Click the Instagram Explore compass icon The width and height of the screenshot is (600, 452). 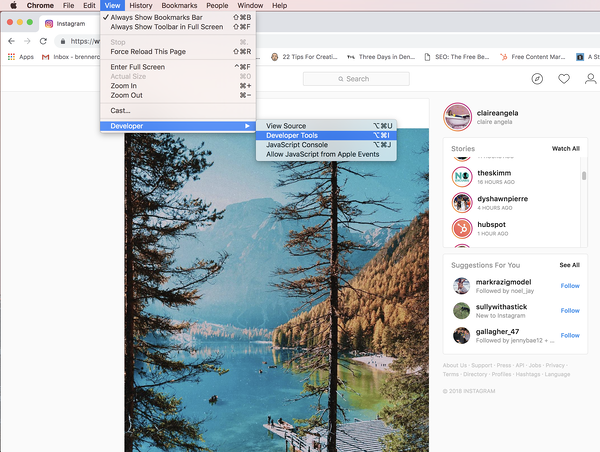(537, 78)
